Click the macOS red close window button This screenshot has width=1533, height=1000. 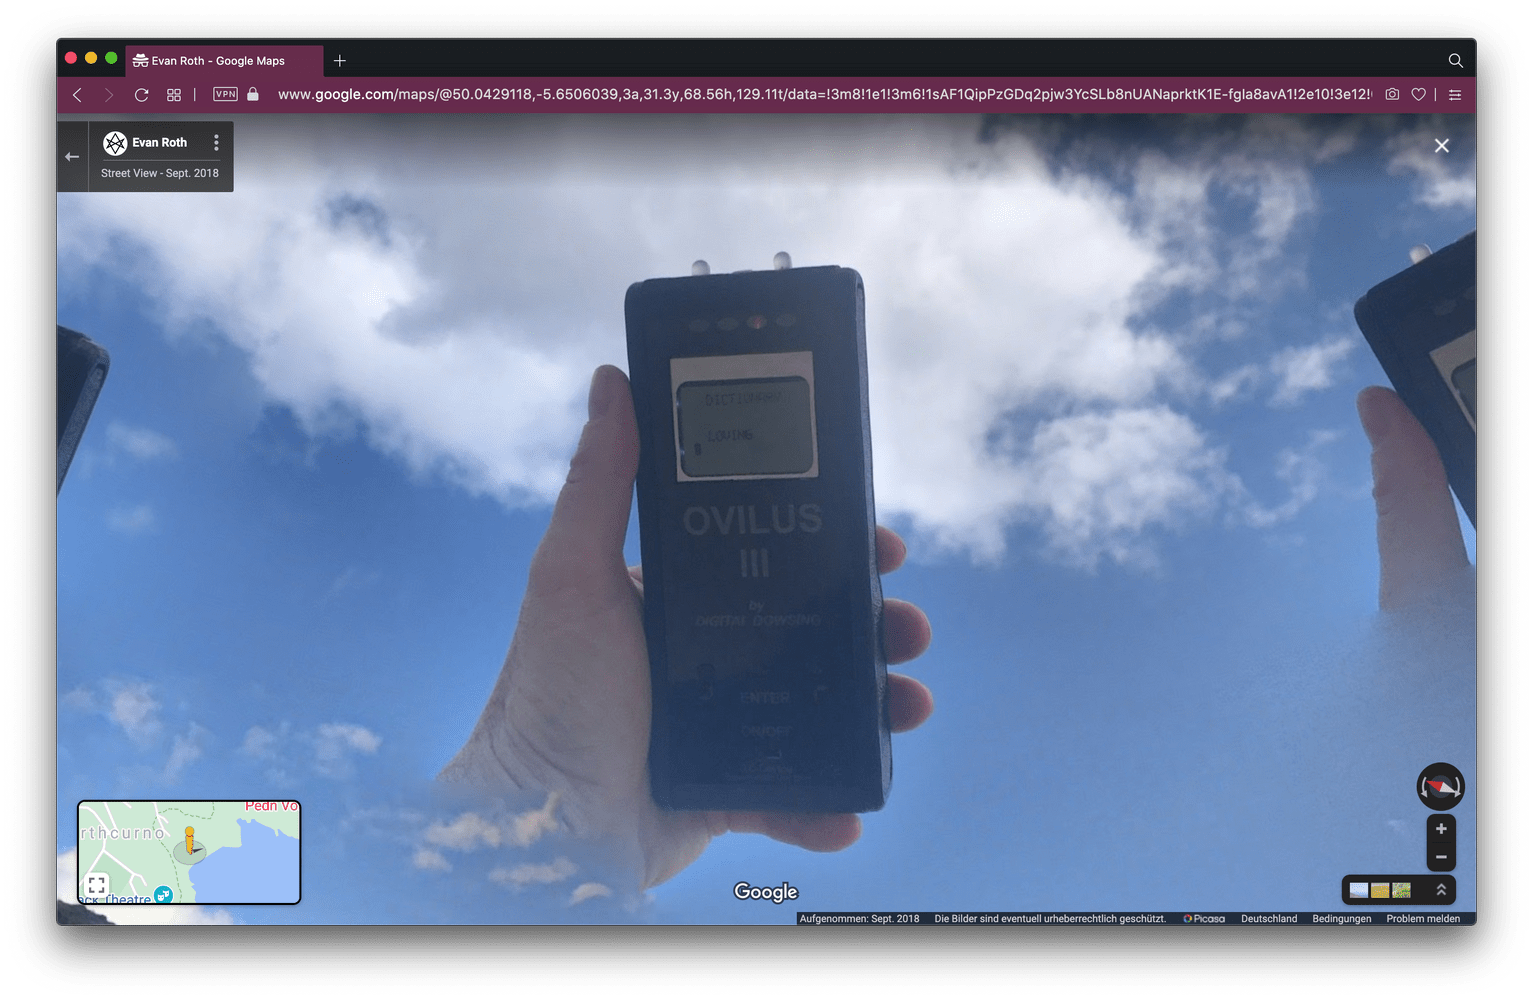point(71,58)
